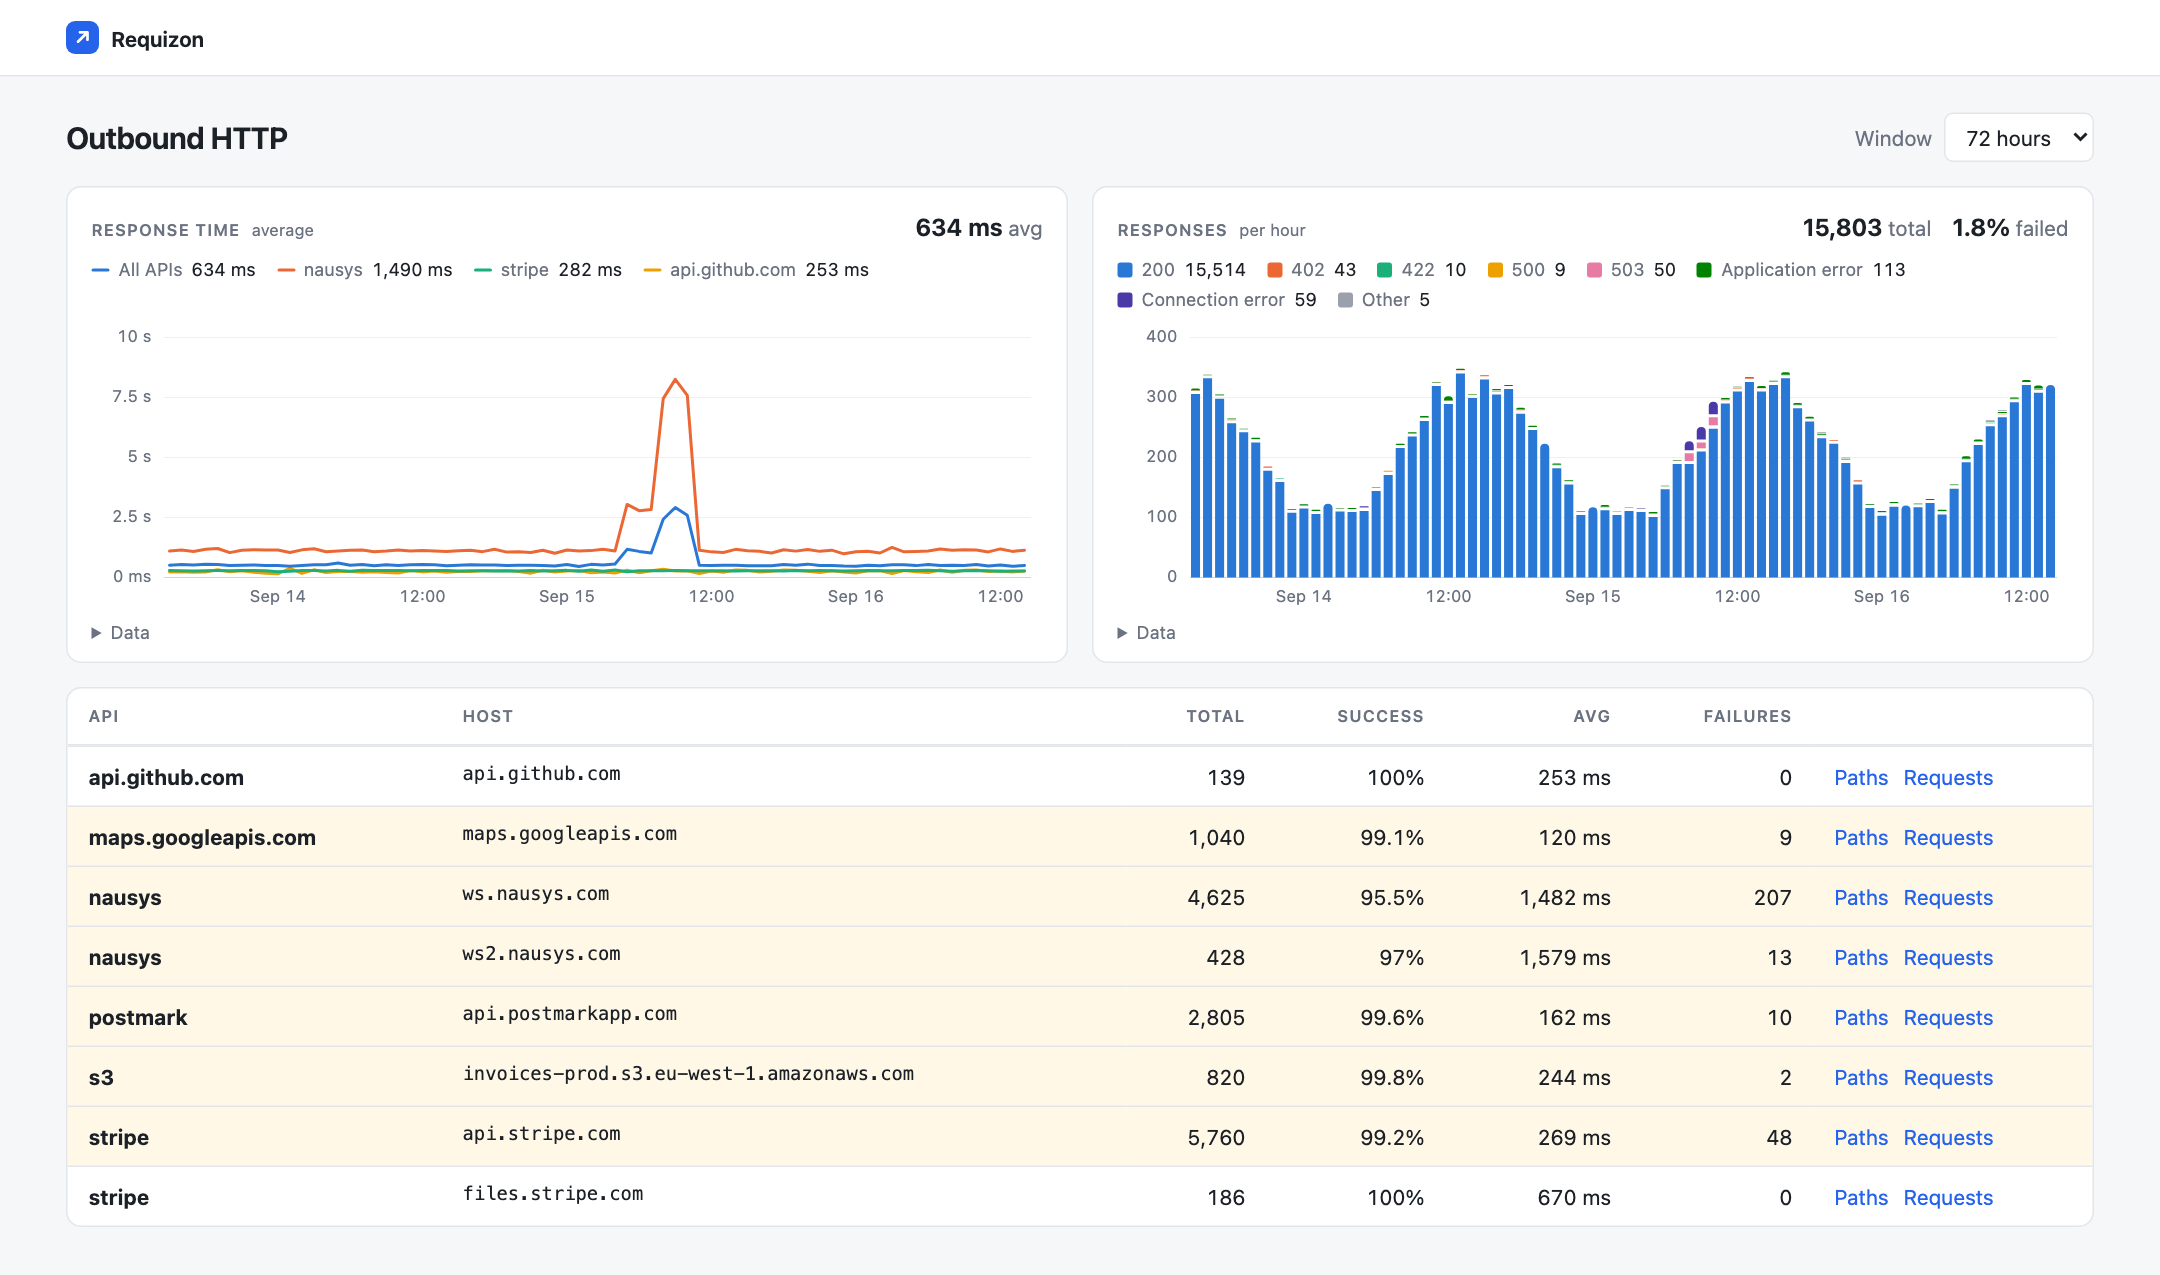Click the maps.googleapis.com API name
Viewport: 2160px width, 1275px height.
tap(202, 838)
